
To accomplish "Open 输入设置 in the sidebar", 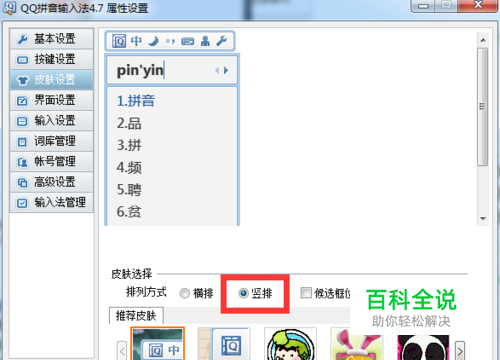I will tap(51, 121).
